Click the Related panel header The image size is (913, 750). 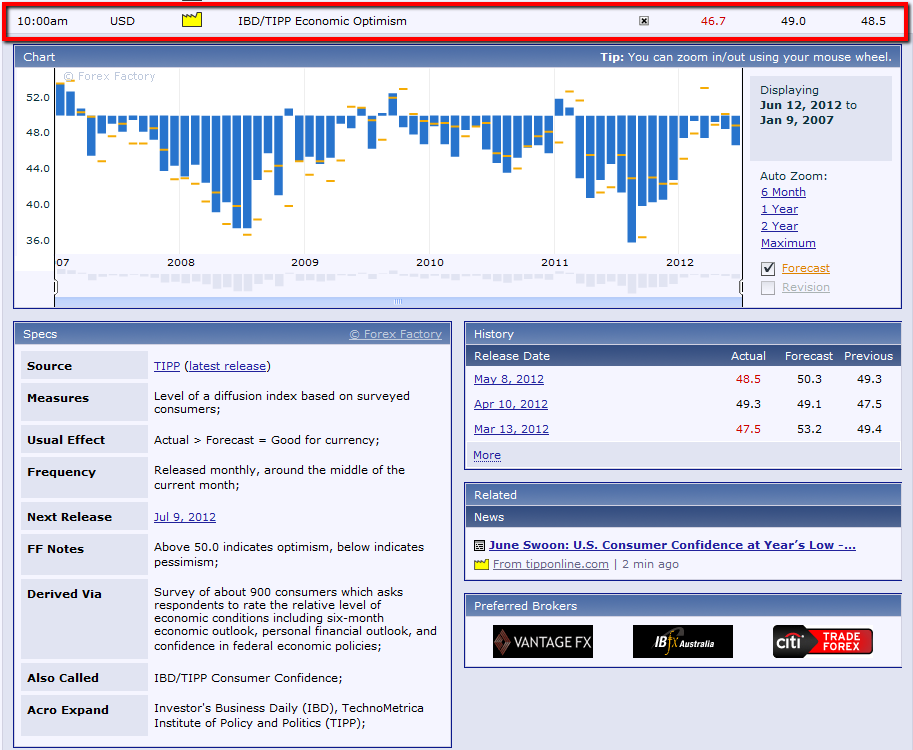point(683,495)
